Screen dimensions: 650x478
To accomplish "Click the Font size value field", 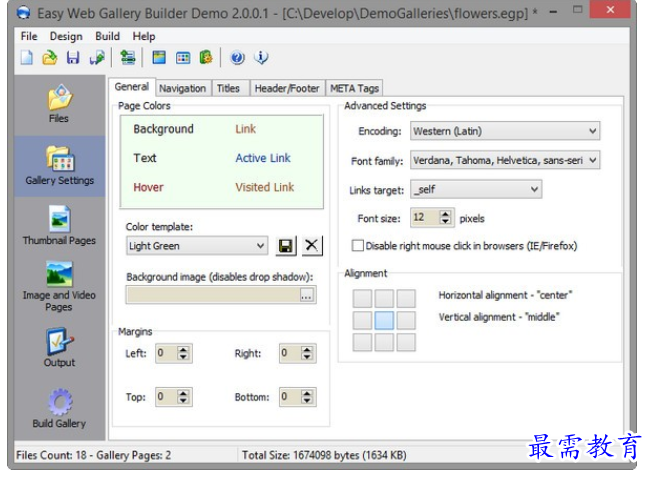I will [x=425, y=217].
